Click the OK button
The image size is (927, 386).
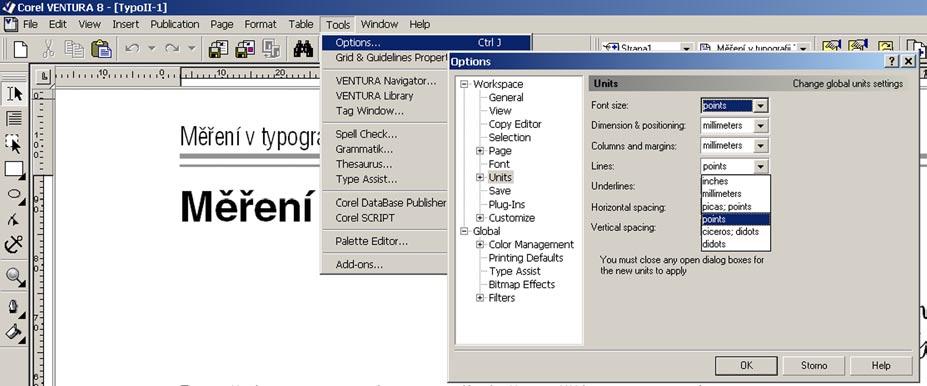coord(746,365)
